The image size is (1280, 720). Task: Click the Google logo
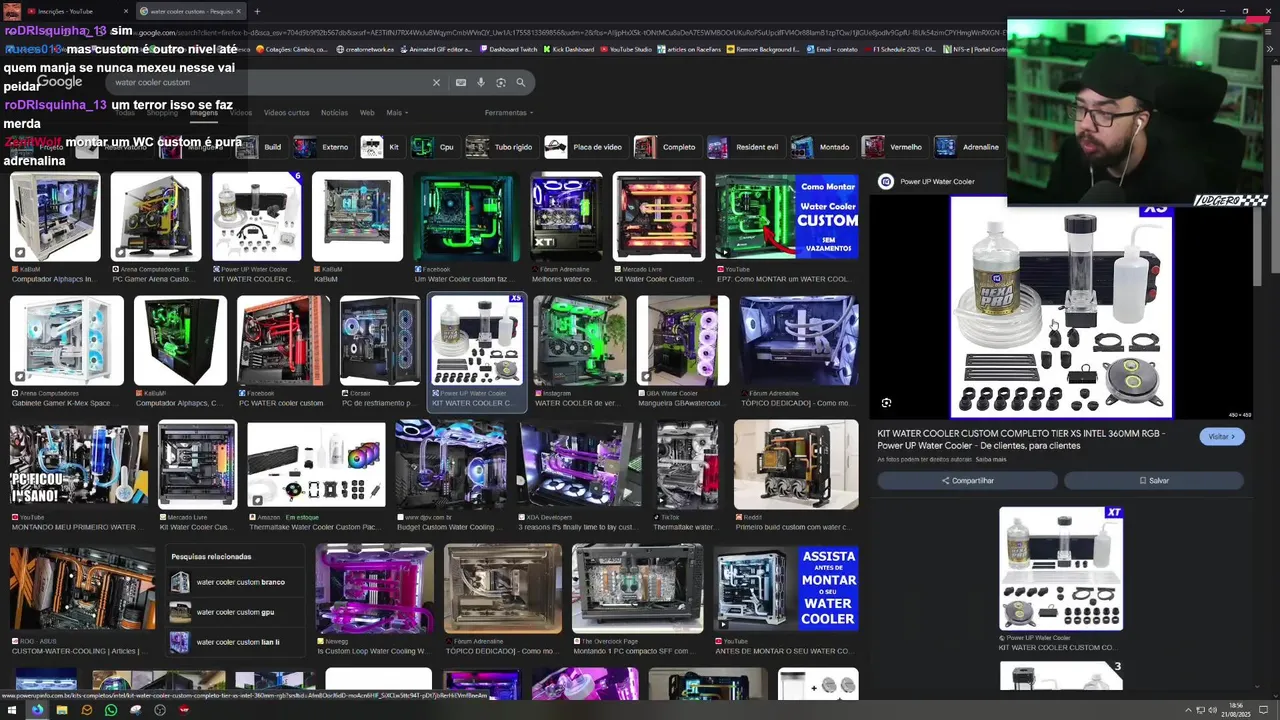tap(59, 82)
